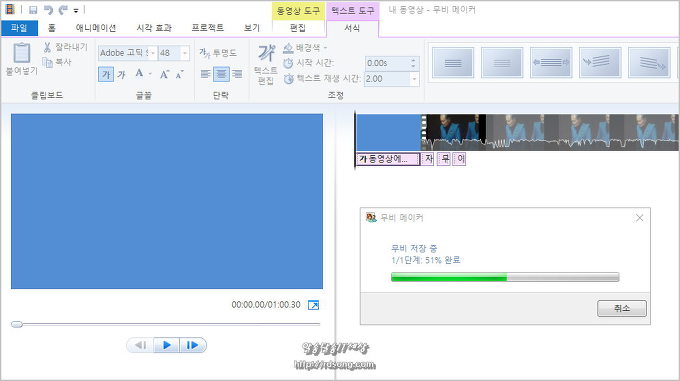Select the 이 caption marker on timeline
680x381 pixels.
tap(460, 159)
